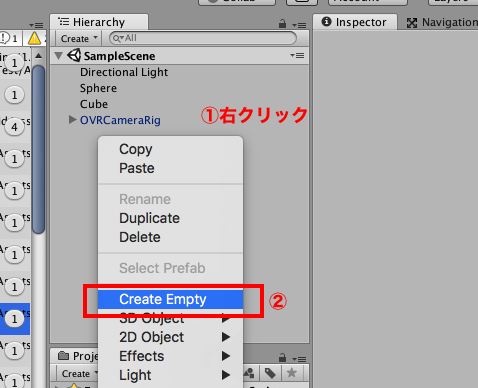The width and height of the screenshot is (478, 388).
Task: Open the 2D Object submenu
Action: pyautogui.click(x=170, y=337)
